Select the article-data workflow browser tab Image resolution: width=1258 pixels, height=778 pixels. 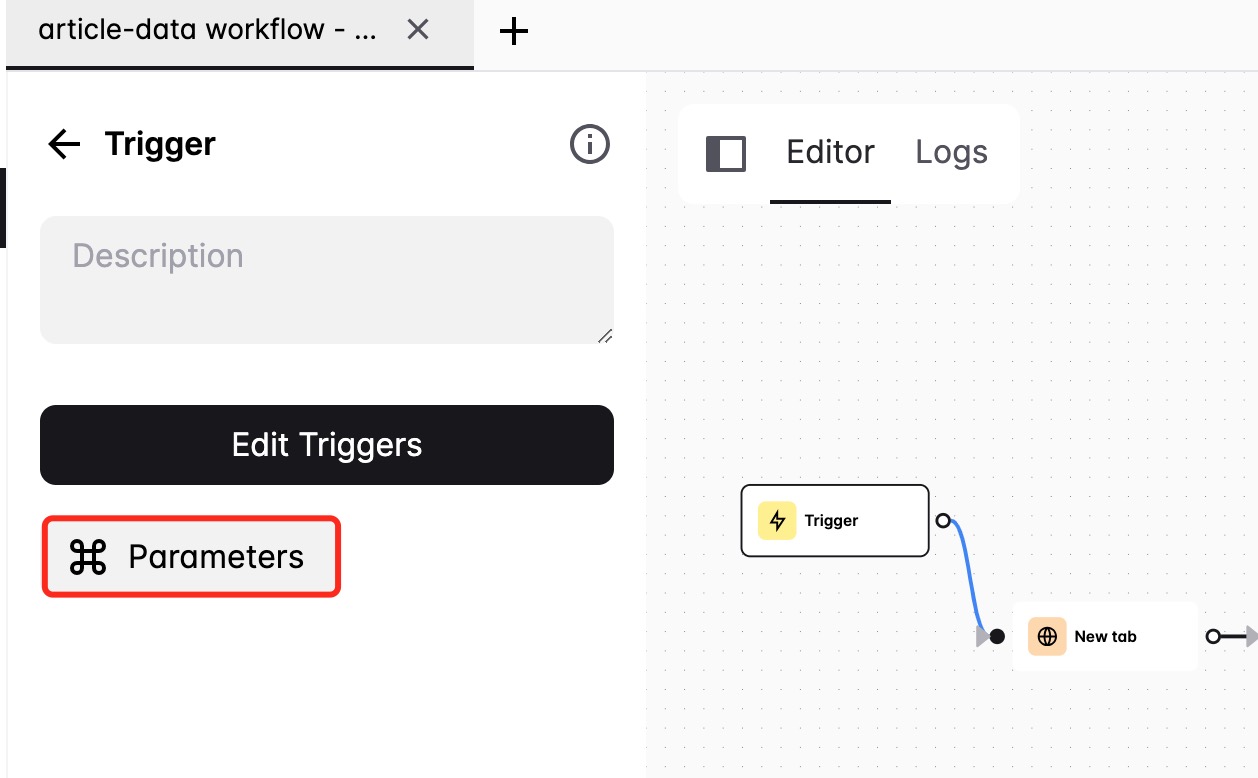coord(207,31)
